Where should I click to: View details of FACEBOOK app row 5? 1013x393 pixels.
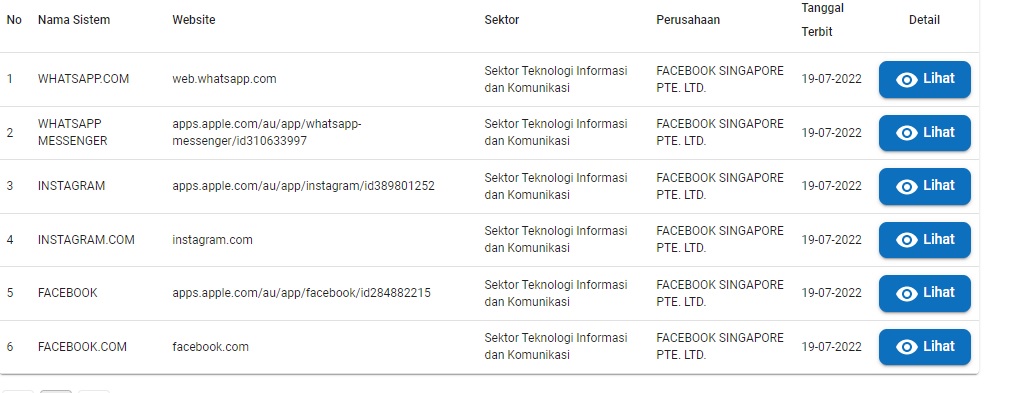point(924,293)
